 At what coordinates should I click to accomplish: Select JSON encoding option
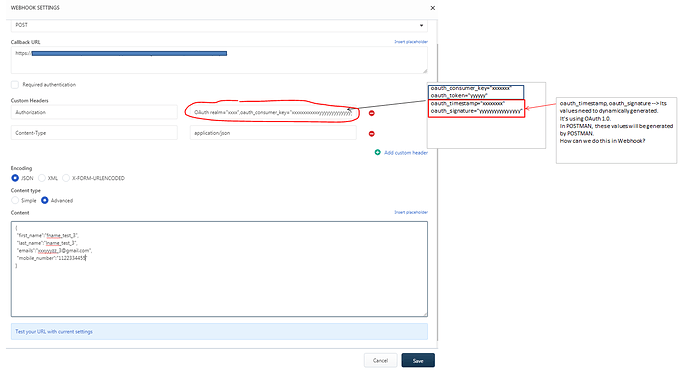click(x=15, y=178)
